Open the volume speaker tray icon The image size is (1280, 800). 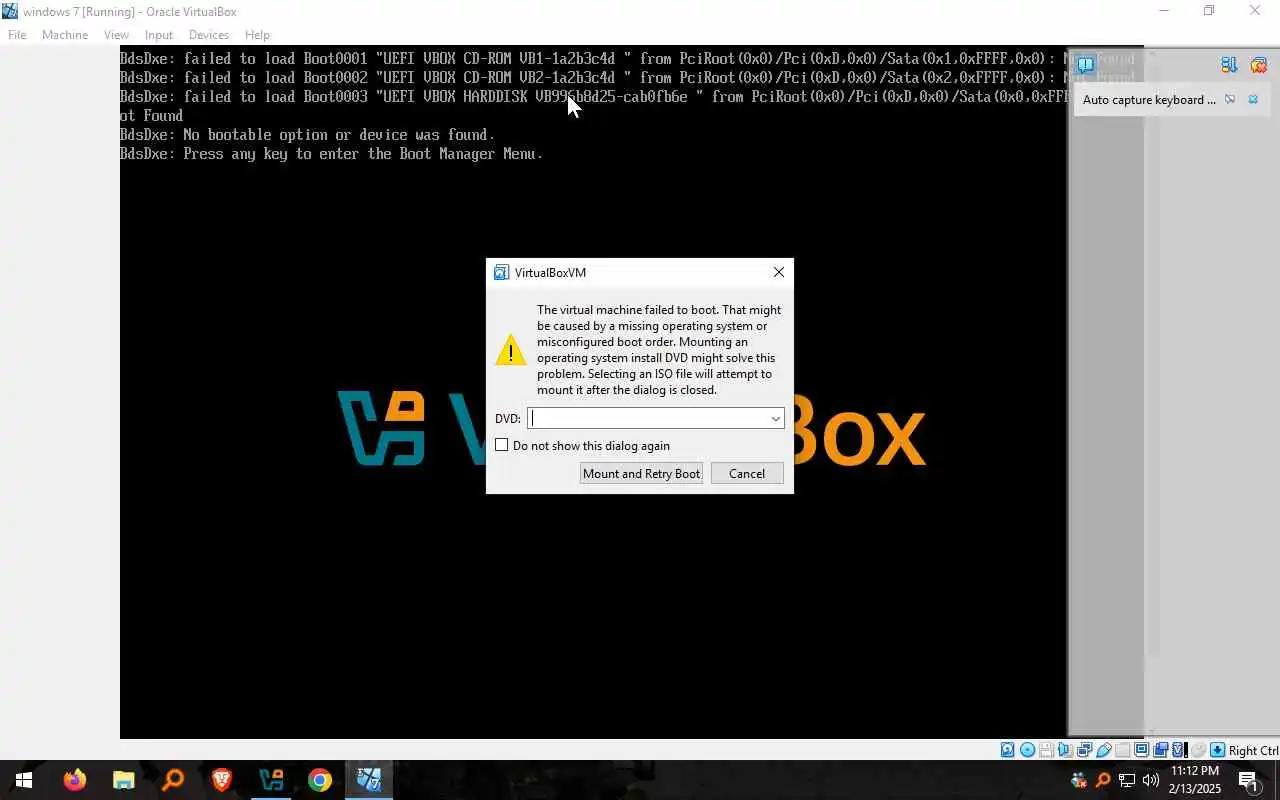(x=1151, y=780)
